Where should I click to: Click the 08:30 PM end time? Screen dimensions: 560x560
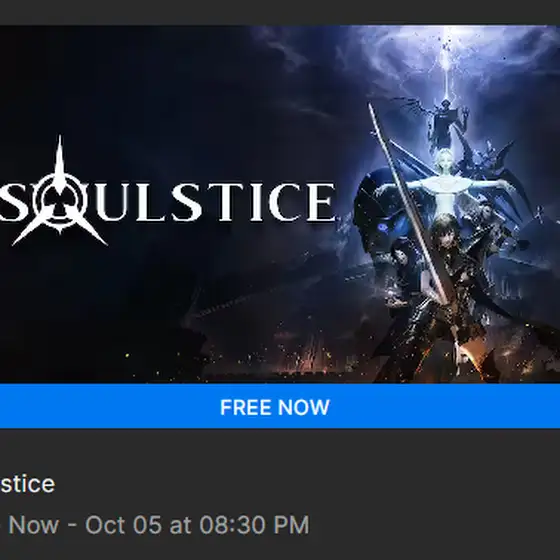(x=254, y=525)
